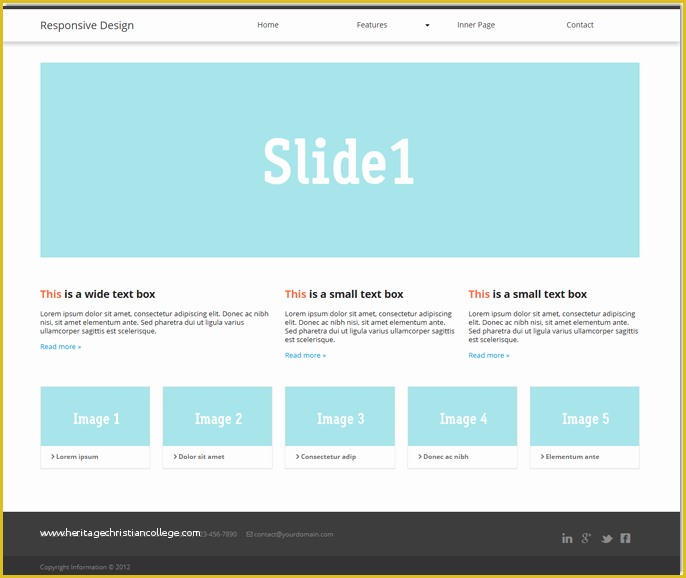Open the Image 1 thumbnail
Image resolution: width=686 pixels, height=578 pixels.
(95, 417)
